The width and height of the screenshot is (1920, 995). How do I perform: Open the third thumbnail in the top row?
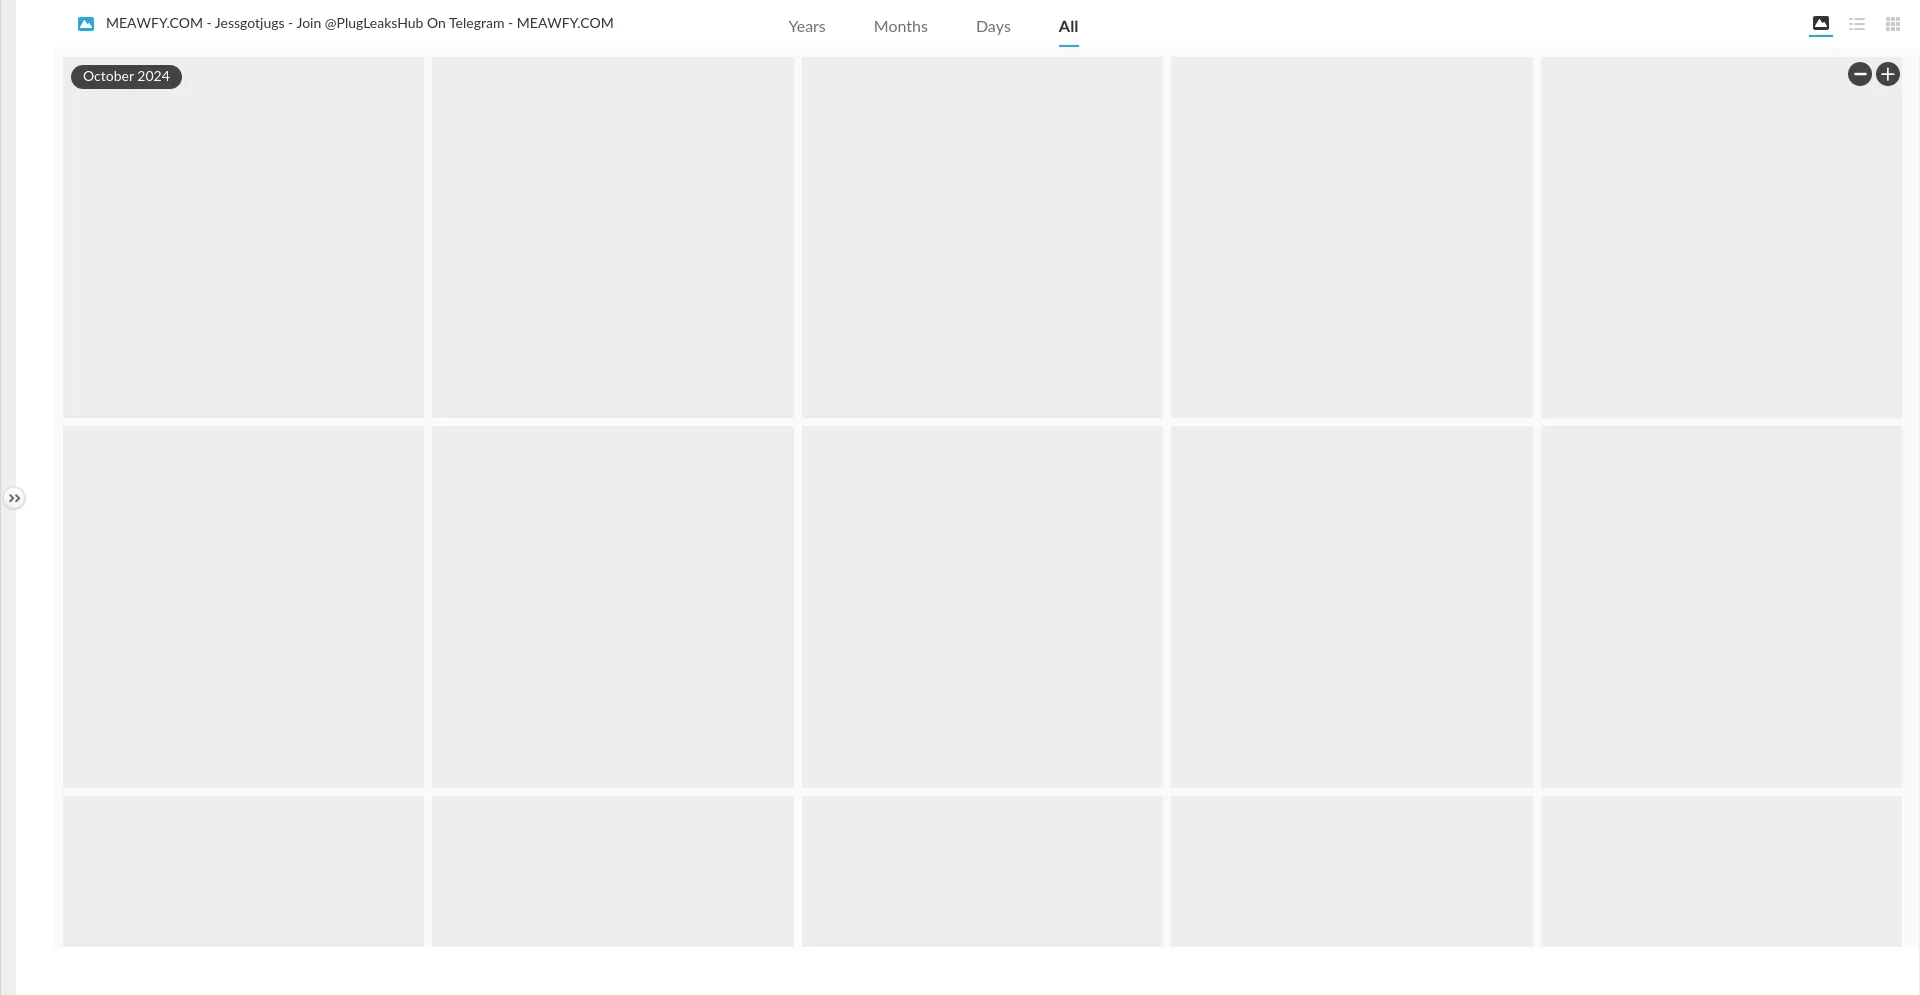[982, 237]
